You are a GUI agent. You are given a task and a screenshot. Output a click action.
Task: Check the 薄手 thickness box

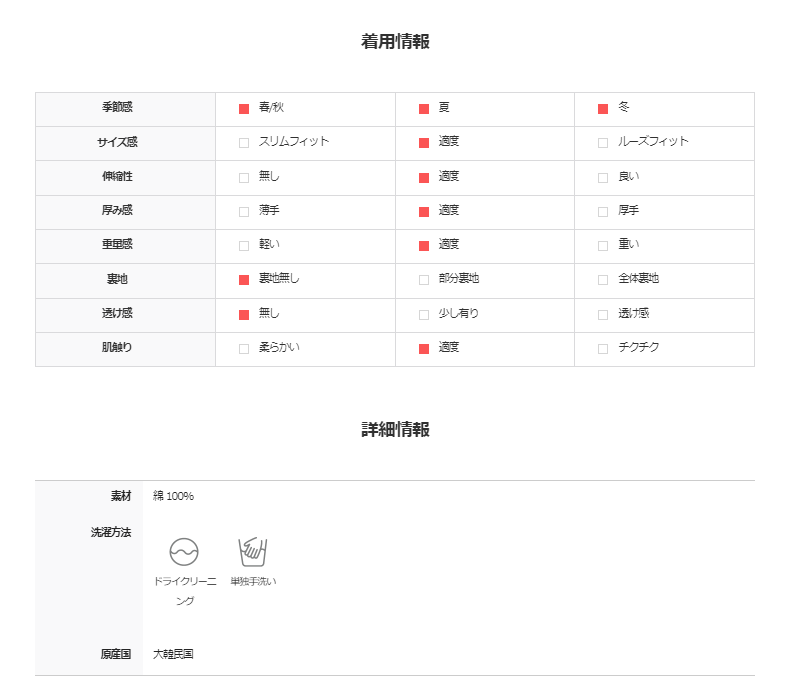(x=244, y=212)
